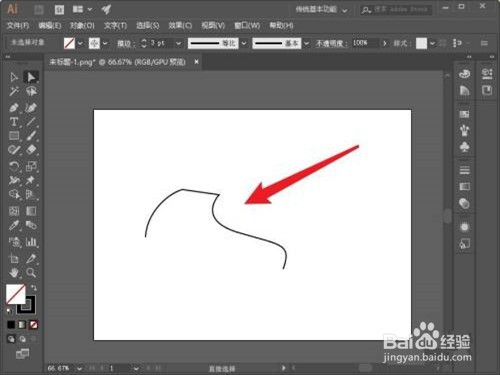The width and height of the screenshot is (500, 375).
Task: Select the Mesh tool
Action: (14, 211)
